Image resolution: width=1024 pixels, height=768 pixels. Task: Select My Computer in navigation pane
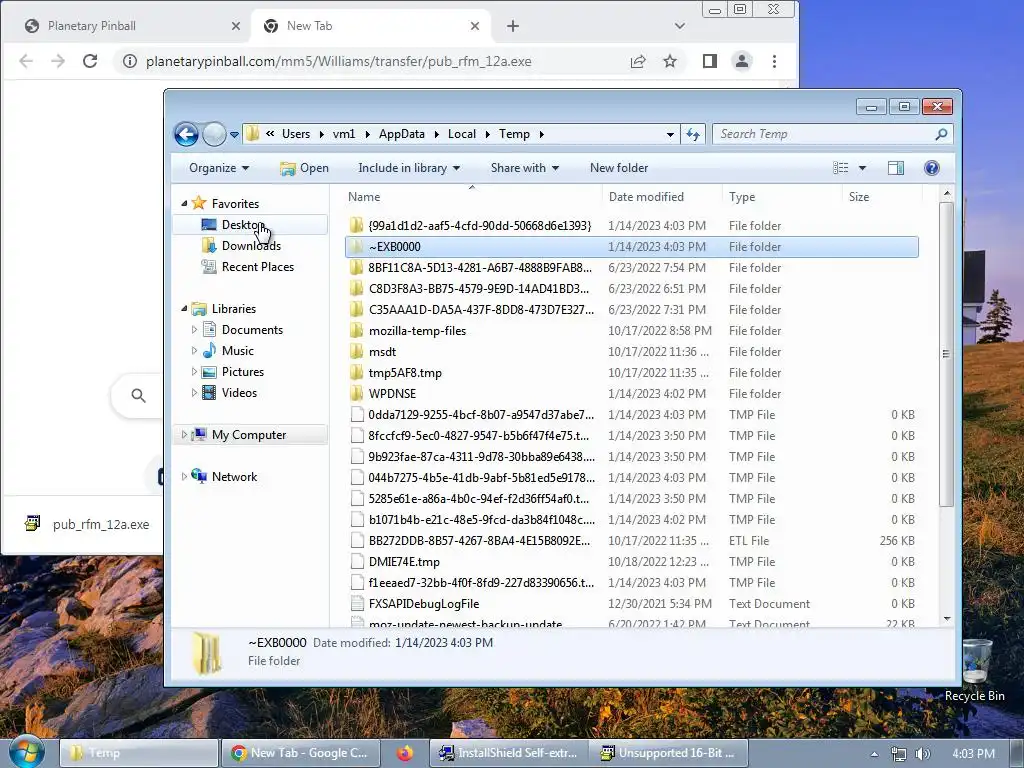pyautogui.click(x=249, y=435)
